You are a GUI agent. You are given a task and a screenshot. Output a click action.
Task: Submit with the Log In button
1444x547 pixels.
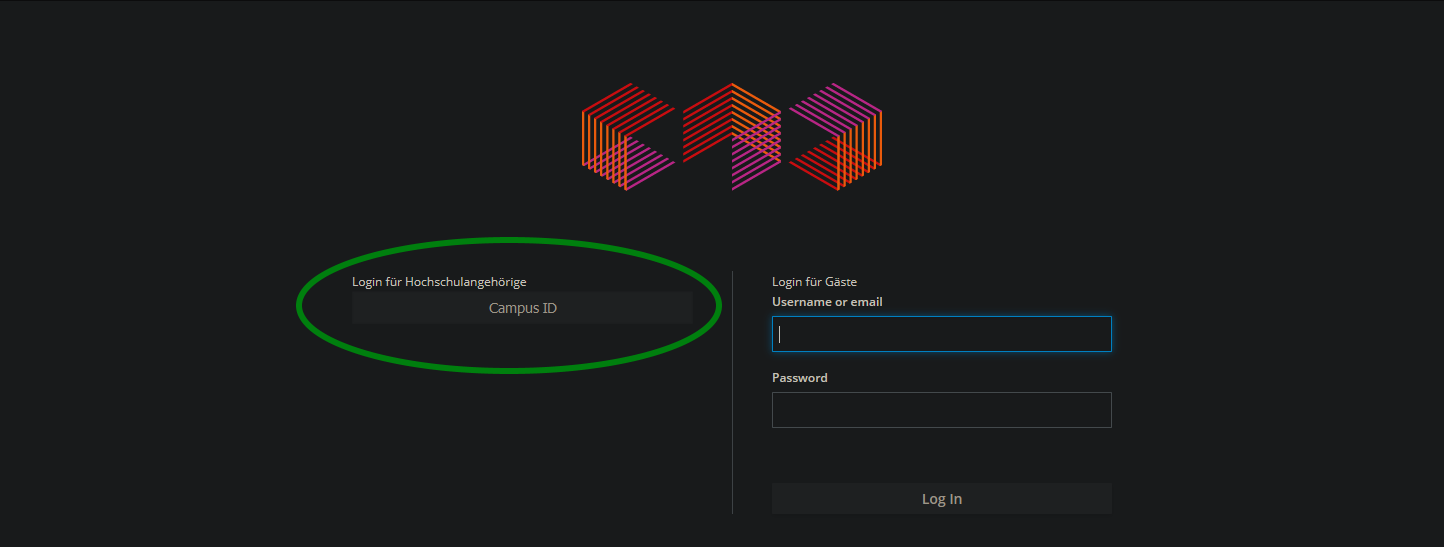[x=941, y=499]
